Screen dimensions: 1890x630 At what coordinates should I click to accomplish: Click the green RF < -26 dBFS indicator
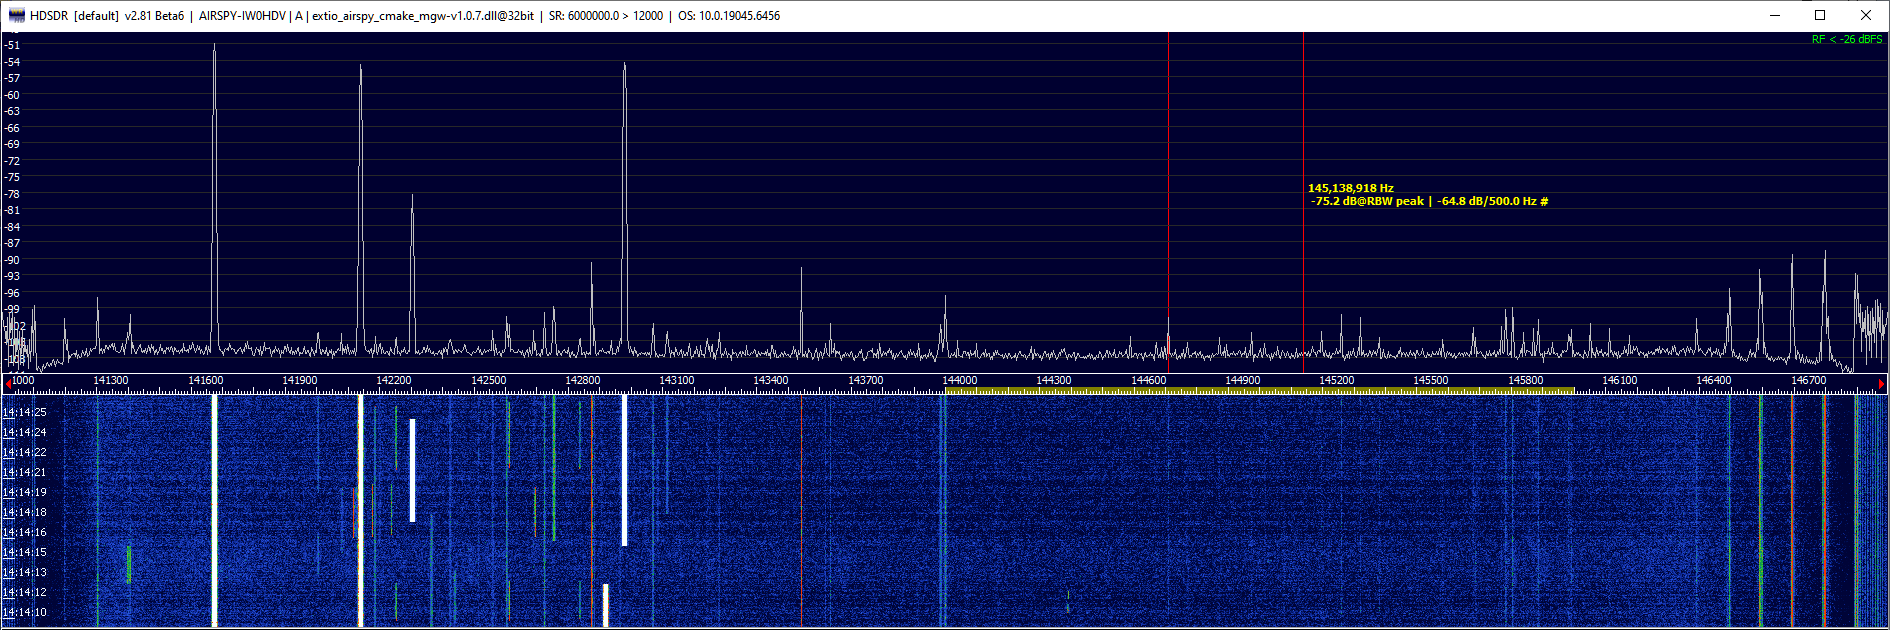coord(1846,40)
